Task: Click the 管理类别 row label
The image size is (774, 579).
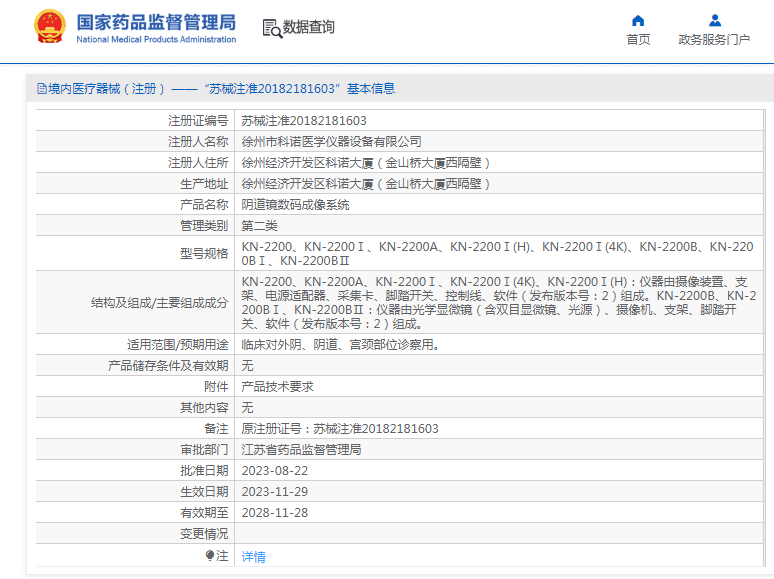Action: (204, 226)
